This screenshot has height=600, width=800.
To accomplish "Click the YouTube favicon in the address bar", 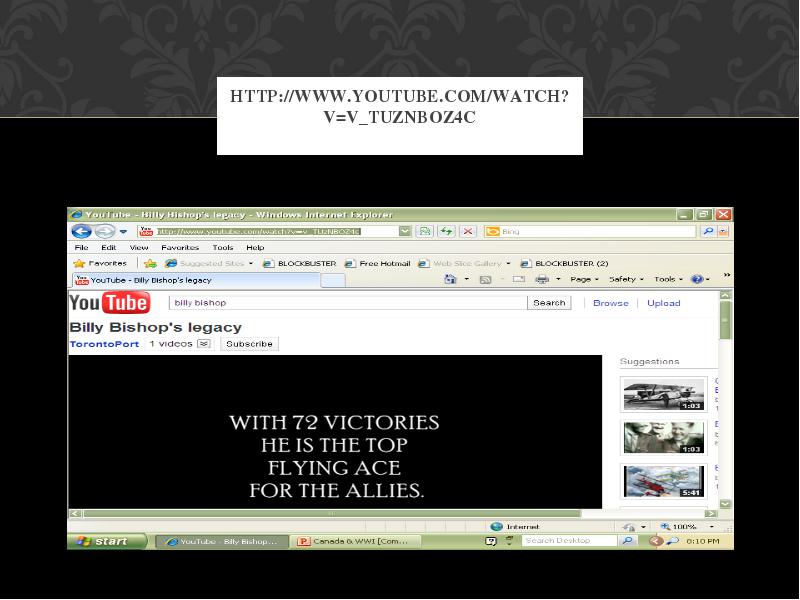I will [x=146, y=232].
